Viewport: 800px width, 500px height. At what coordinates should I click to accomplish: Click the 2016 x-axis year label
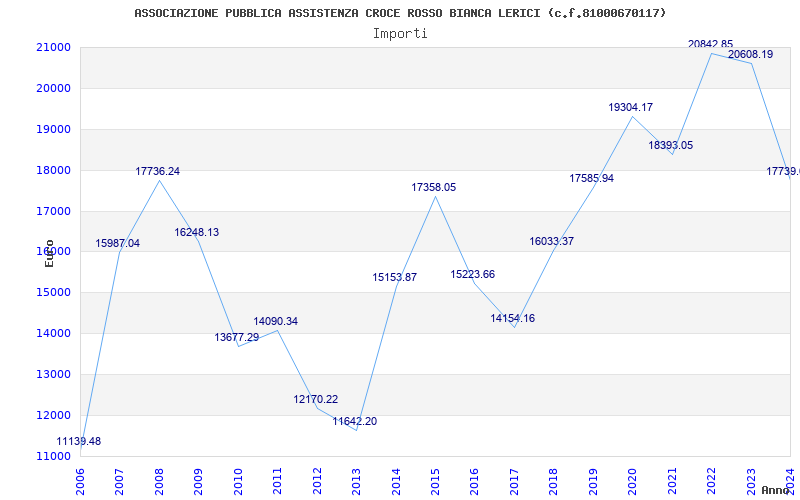point(474,481)
